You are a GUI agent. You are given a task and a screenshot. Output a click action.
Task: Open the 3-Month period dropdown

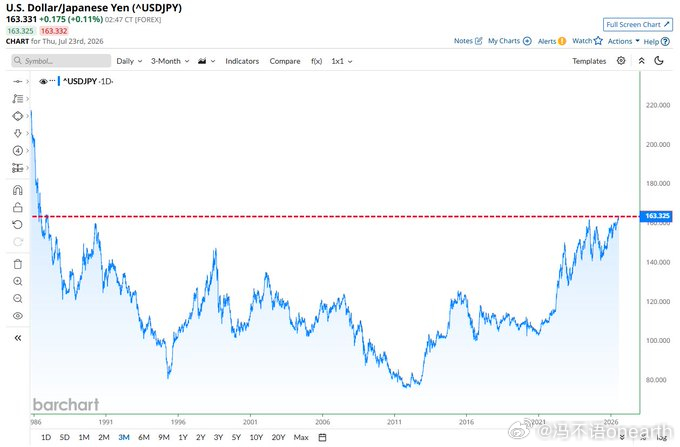point(170,61)
